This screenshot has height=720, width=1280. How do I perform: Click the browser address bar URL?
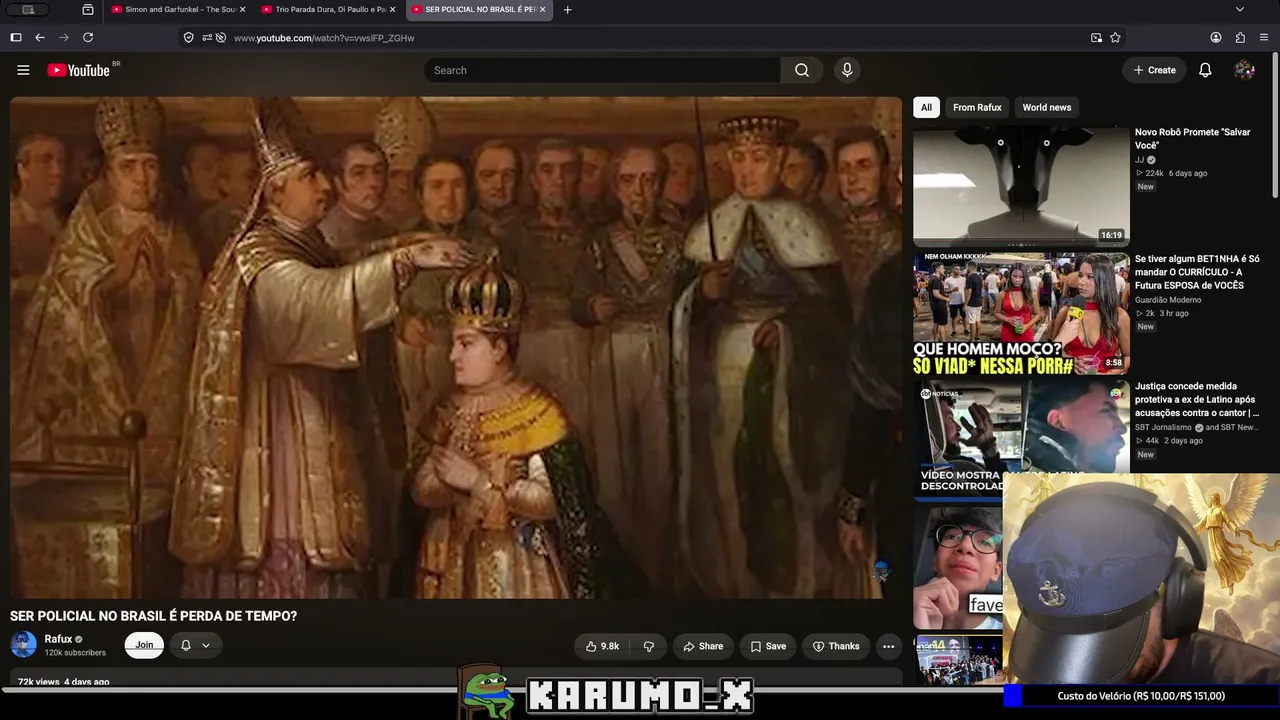(x=324, y=38)
